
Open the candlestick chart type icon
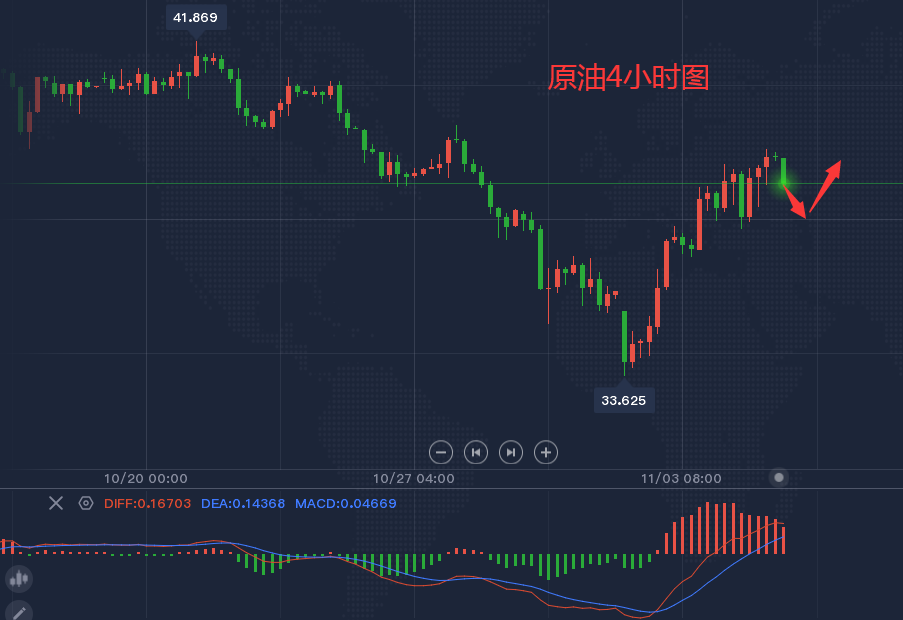tap(19, 579)
